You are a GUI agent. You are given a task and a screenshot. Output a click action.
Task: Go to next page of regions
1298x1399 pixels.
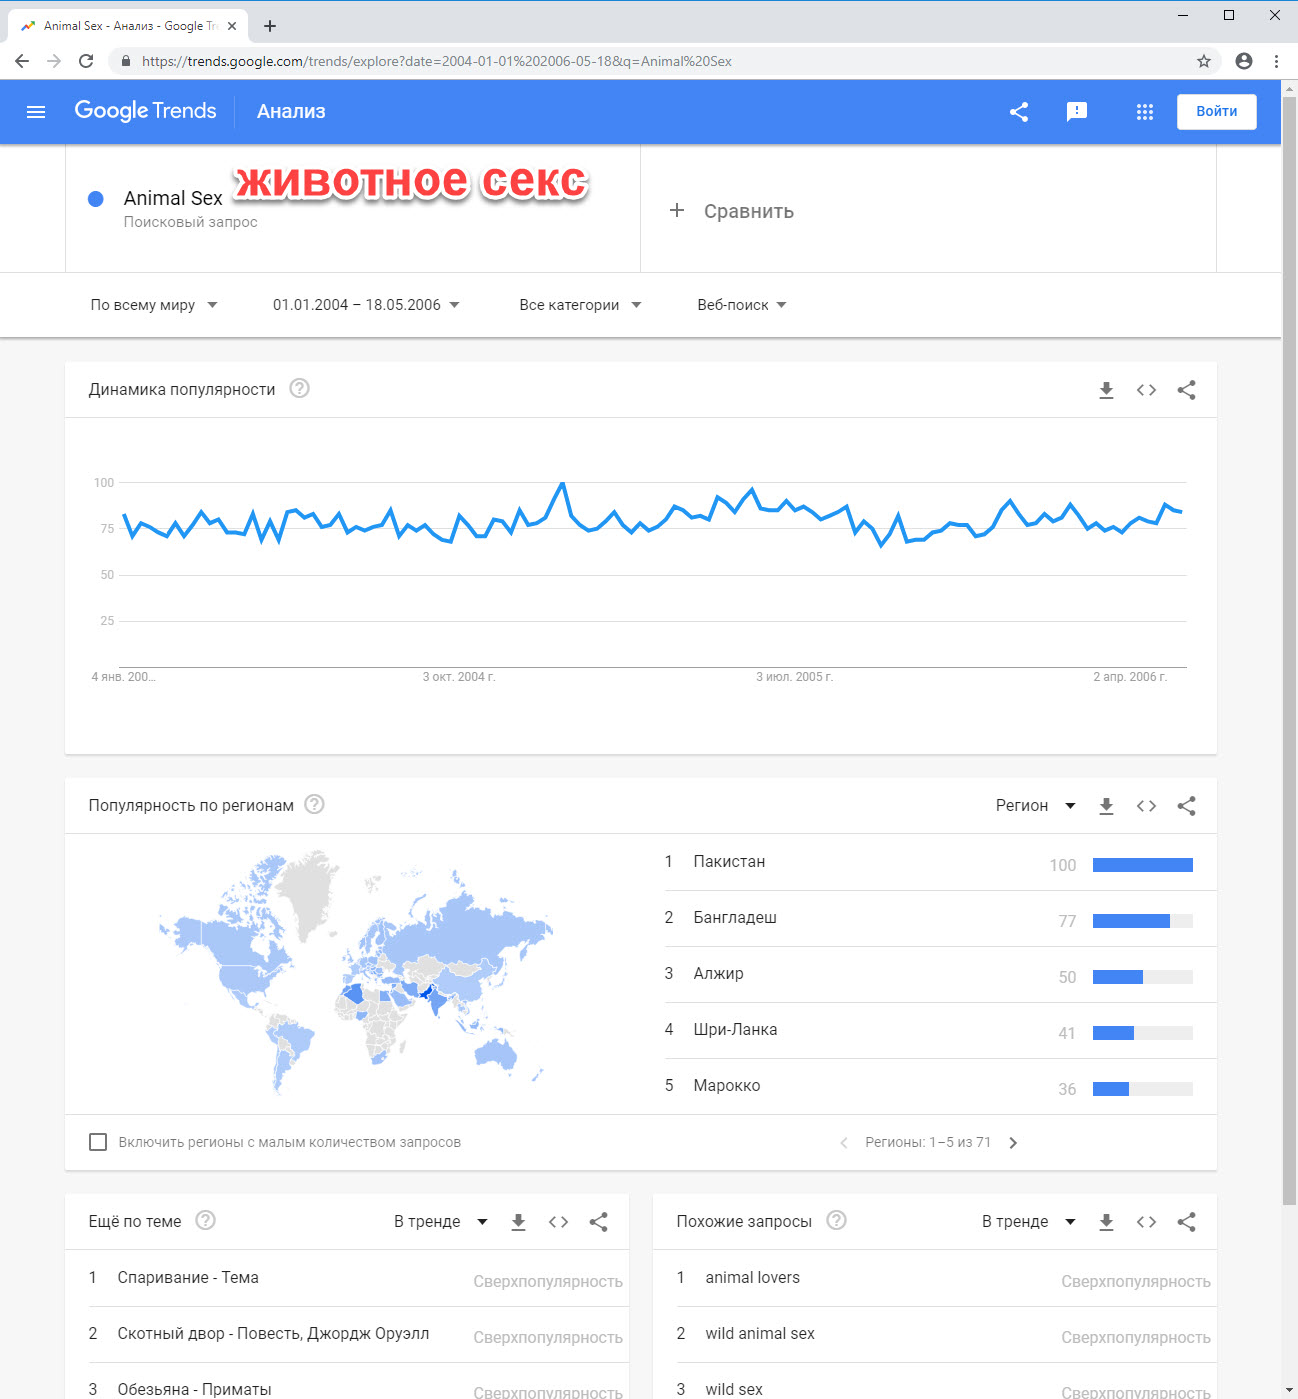click(1013, 1143)
